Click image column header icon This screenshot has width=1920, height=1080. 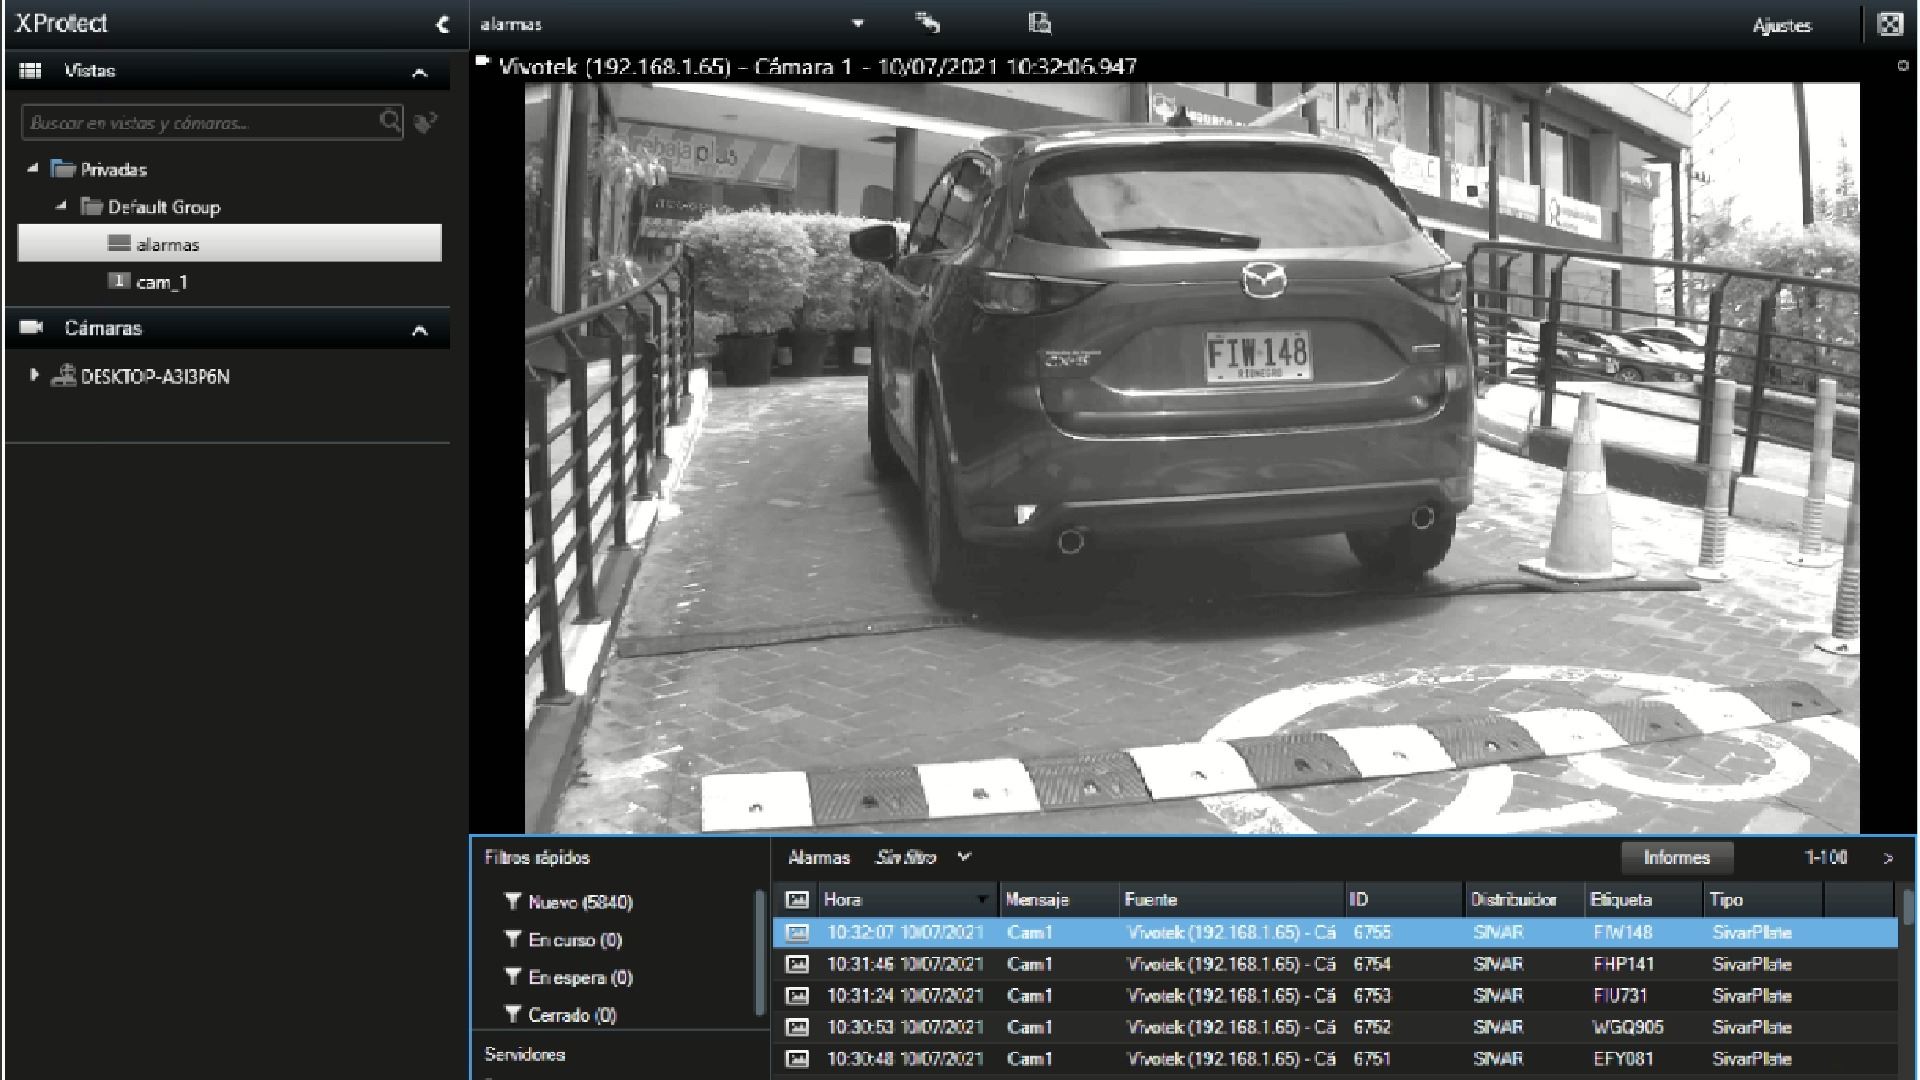pos(796,899)
